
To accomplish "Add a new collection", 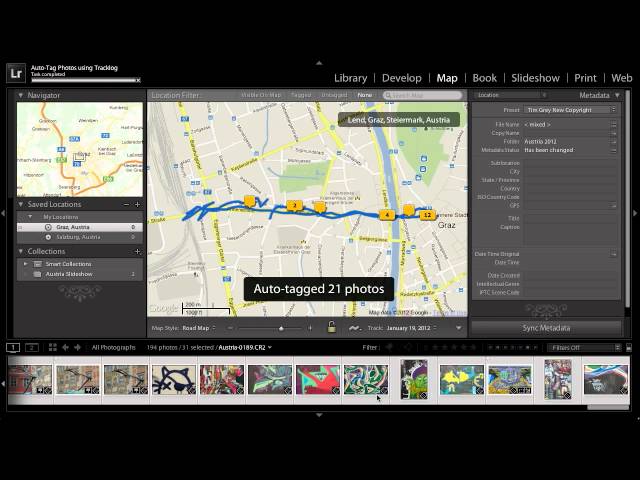I will [138, 251].
